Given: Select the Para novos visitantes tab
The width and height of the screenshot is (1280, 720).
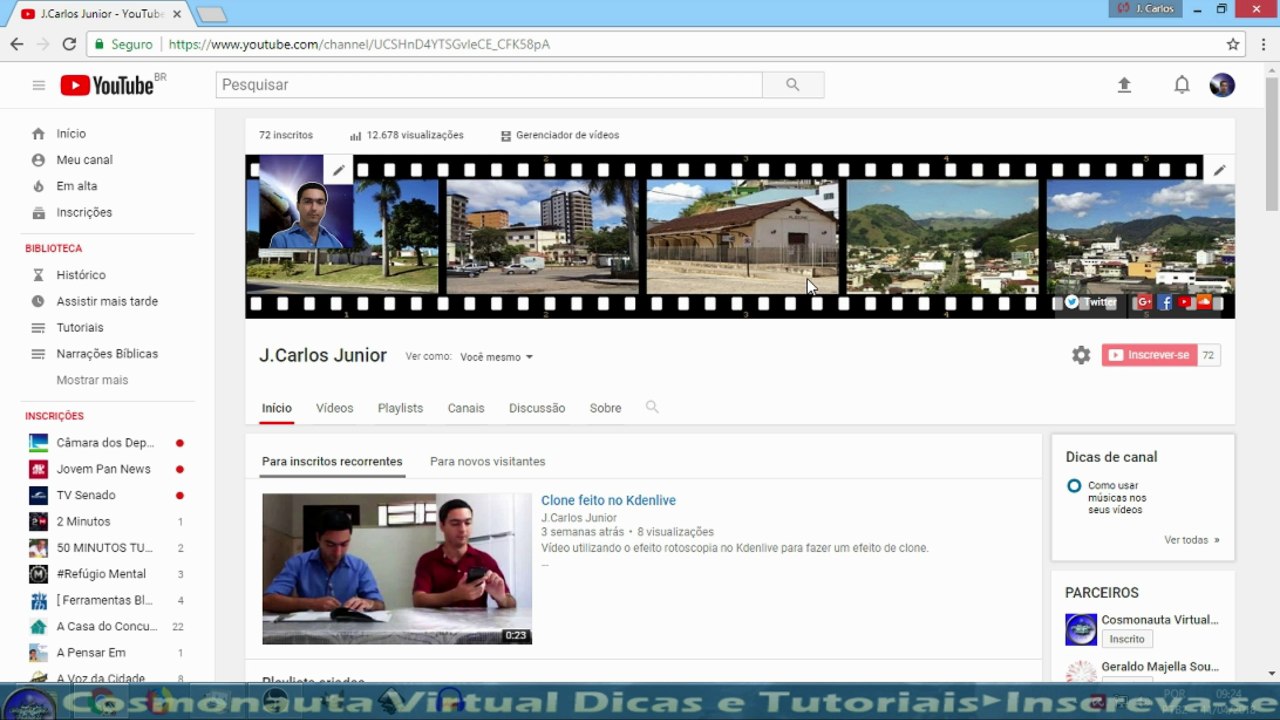Looking at the screenshot, I should point(488,462).
